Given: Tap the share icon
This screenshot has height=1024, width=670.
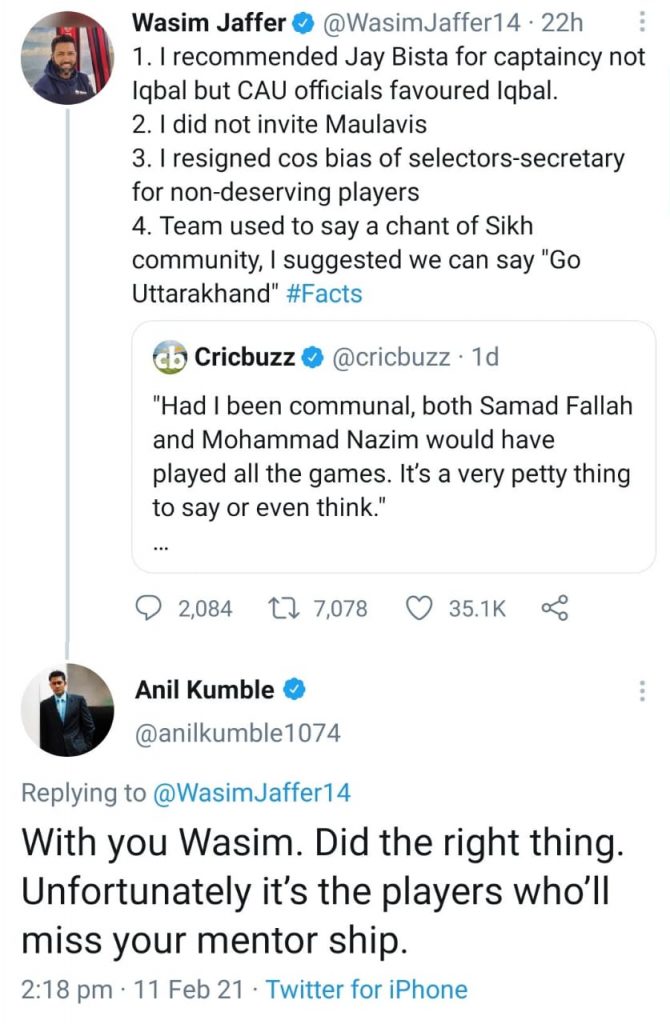Looking at the screenshot, I should point(554,607).
